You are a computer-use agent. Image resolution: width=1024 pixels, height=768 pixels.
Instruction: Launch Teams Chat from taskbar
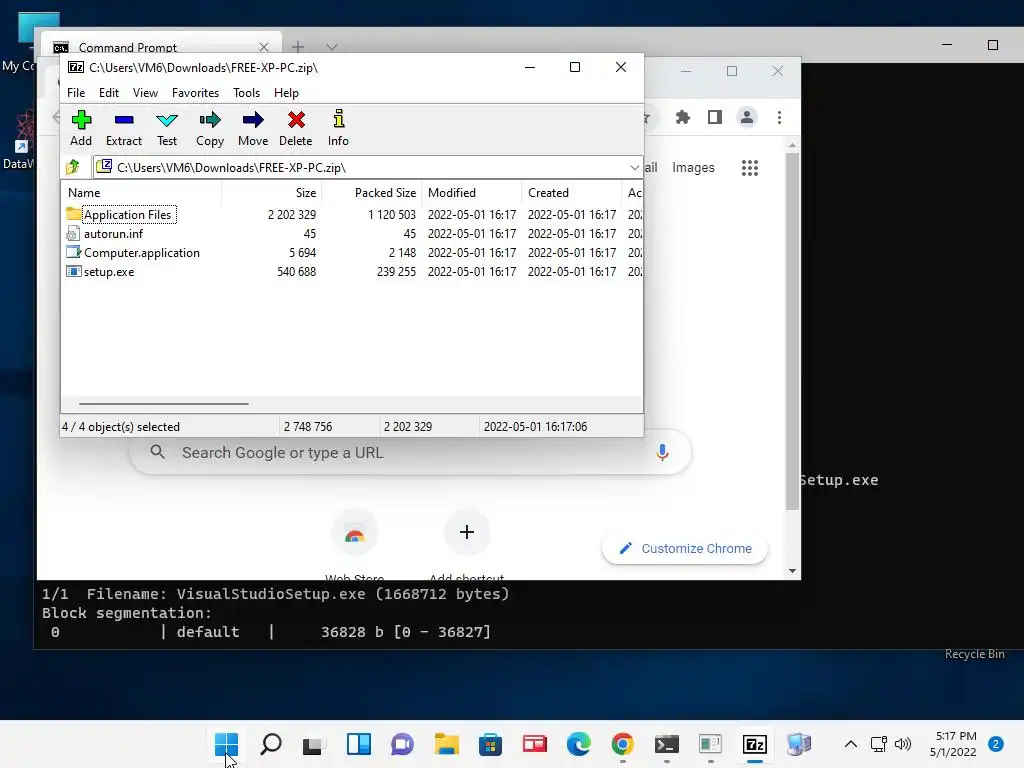click(402, 744)
